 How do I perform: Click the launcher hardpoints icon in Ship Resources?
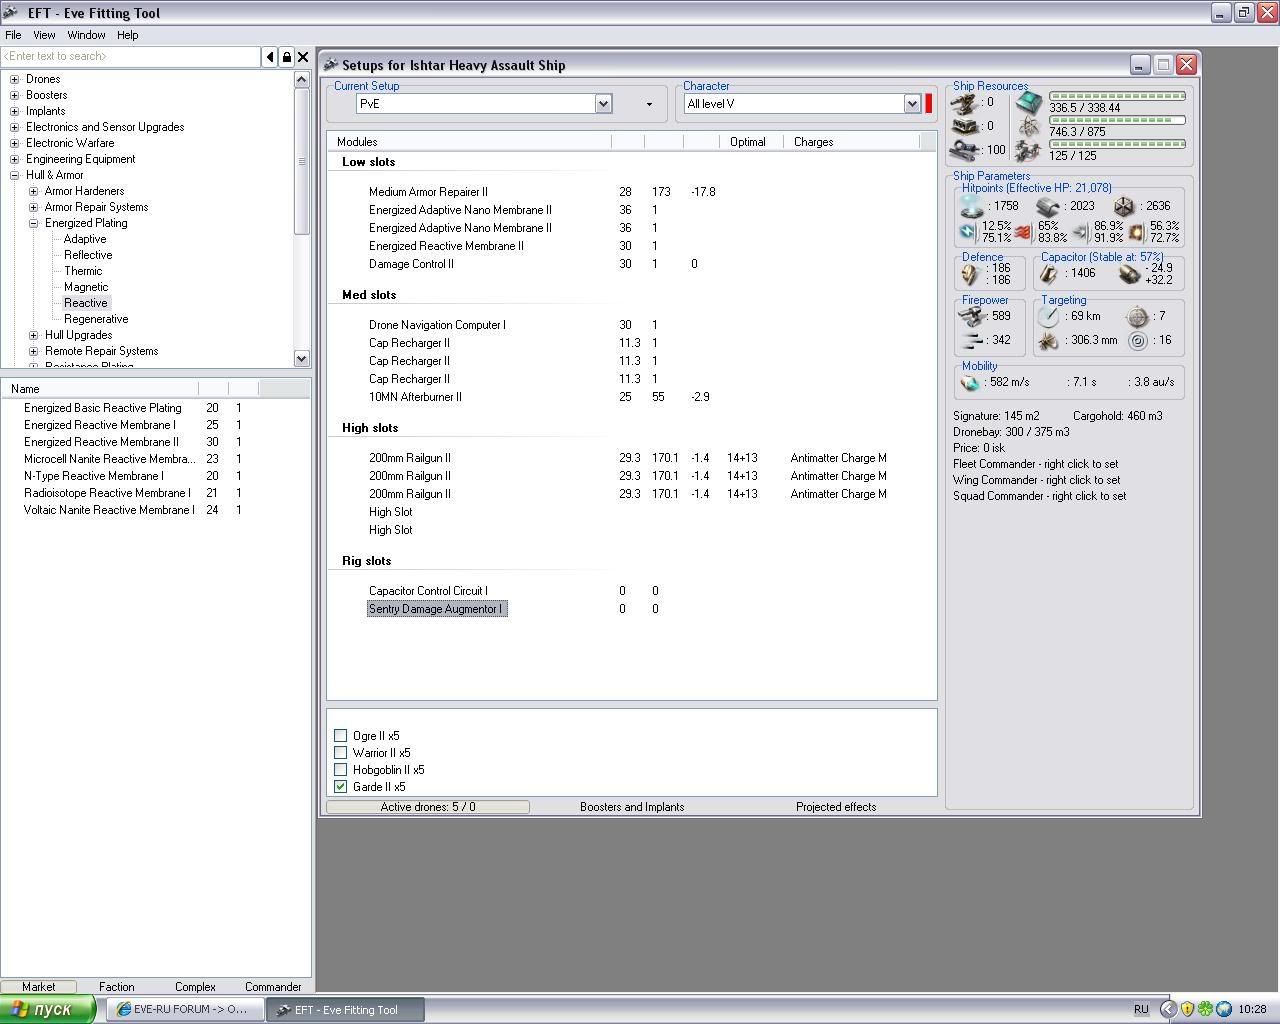[965, 126]
